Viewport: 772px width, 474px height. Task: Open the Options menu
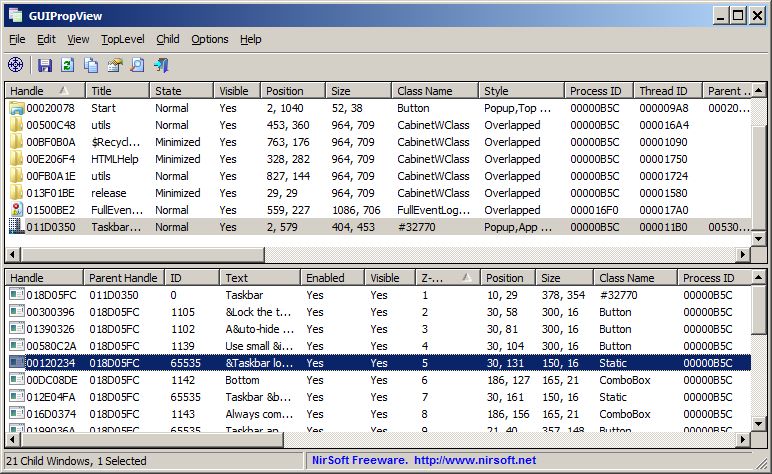click(x=210, y=39)
